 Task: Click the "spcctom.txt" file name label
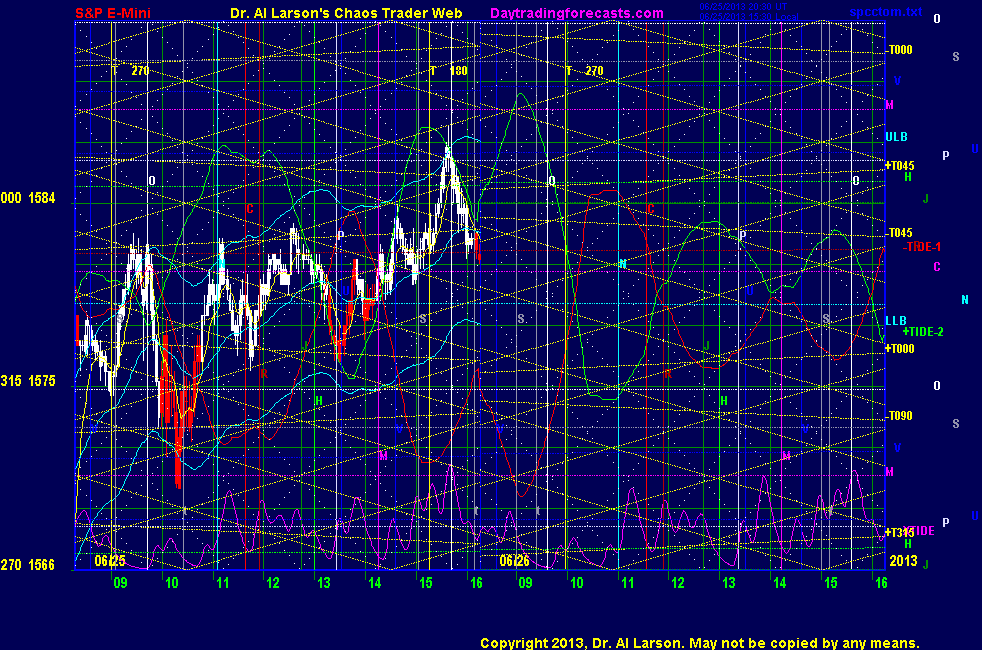point(886,12)
